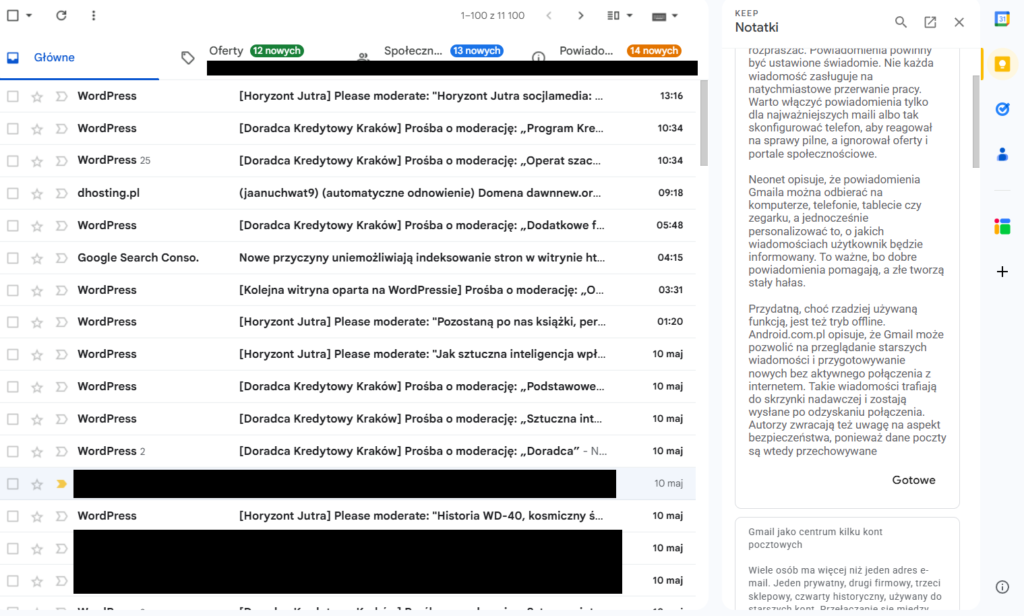Screen dimensions: 1024x616
Task: Check the 'Operat szac...' email checkbox
Action: click(x=12, y=161)
